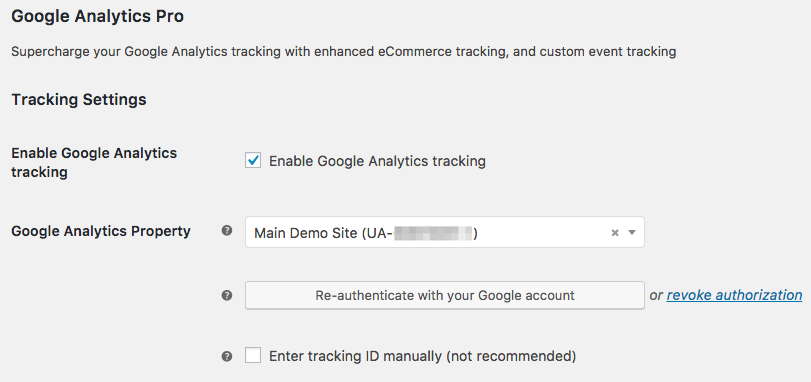Click the 'Enable Google Analytics tracking' checkbox label text
Viewport: 811px width, 382px height.
click(377, 161)
